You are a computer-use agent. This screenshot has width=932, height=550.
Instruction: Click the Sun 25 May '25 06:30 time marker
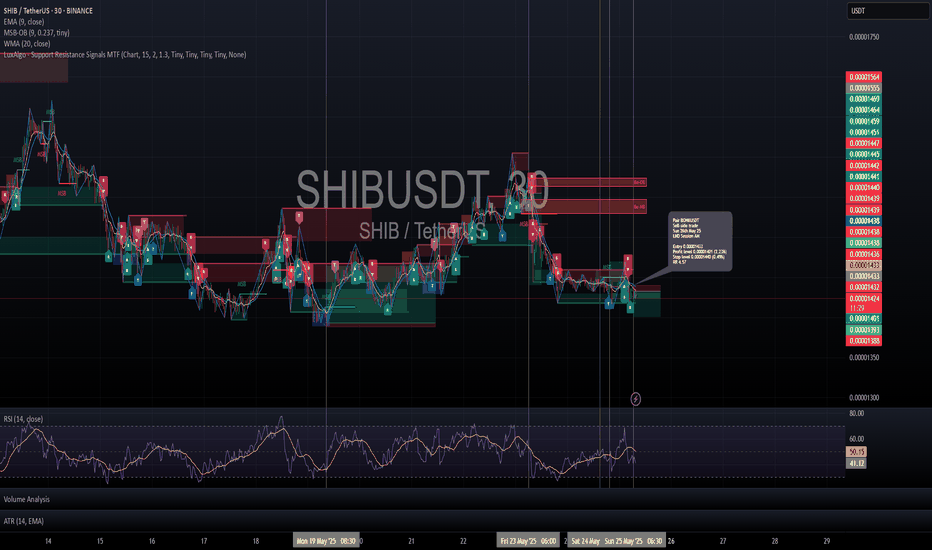(633, 540)
